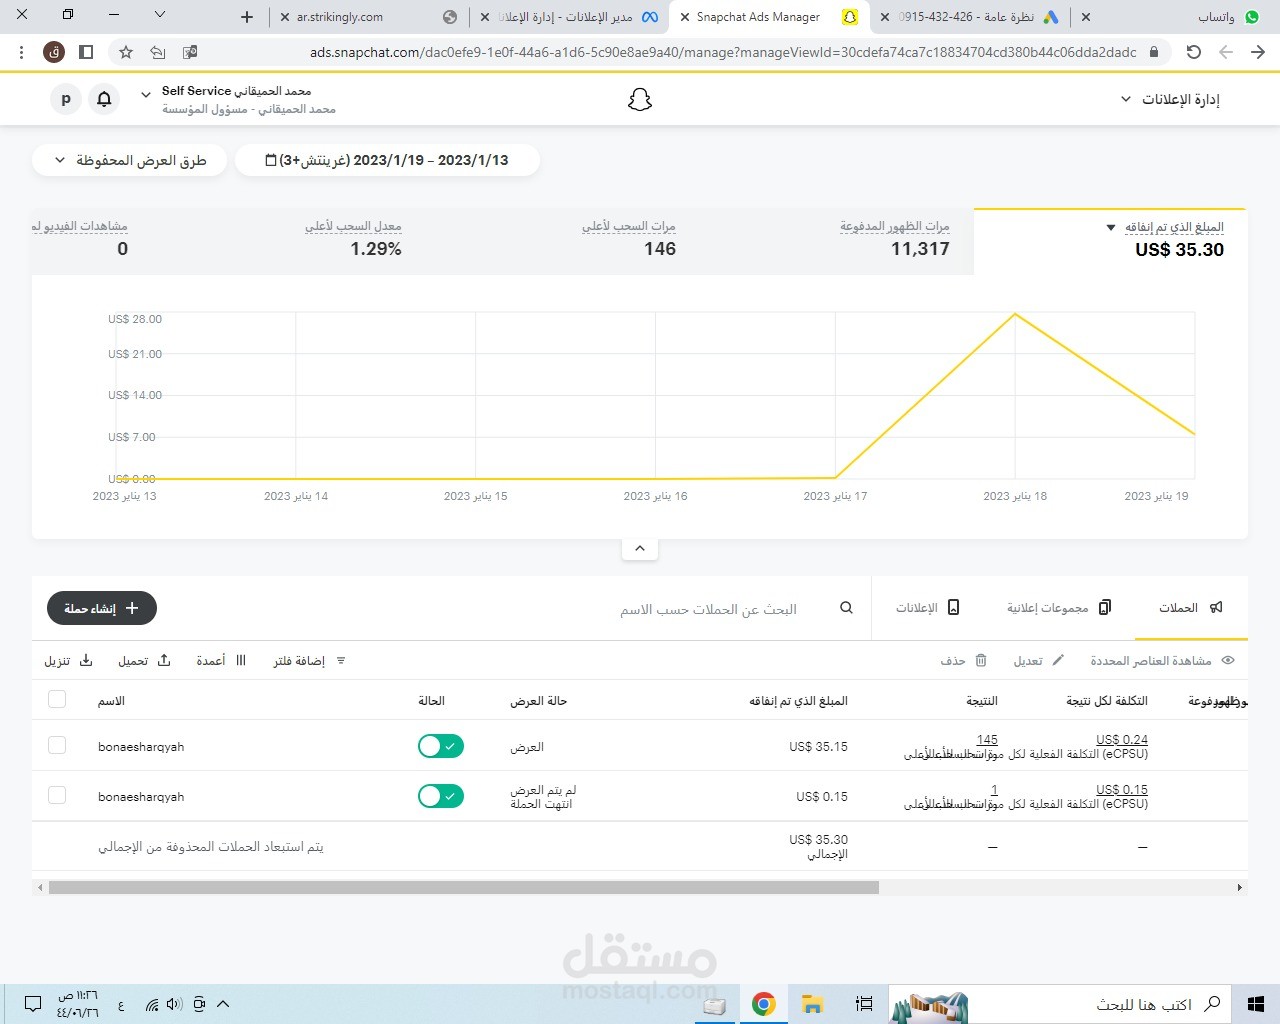Click the US$ 0.24 cost per result link

1122,740
